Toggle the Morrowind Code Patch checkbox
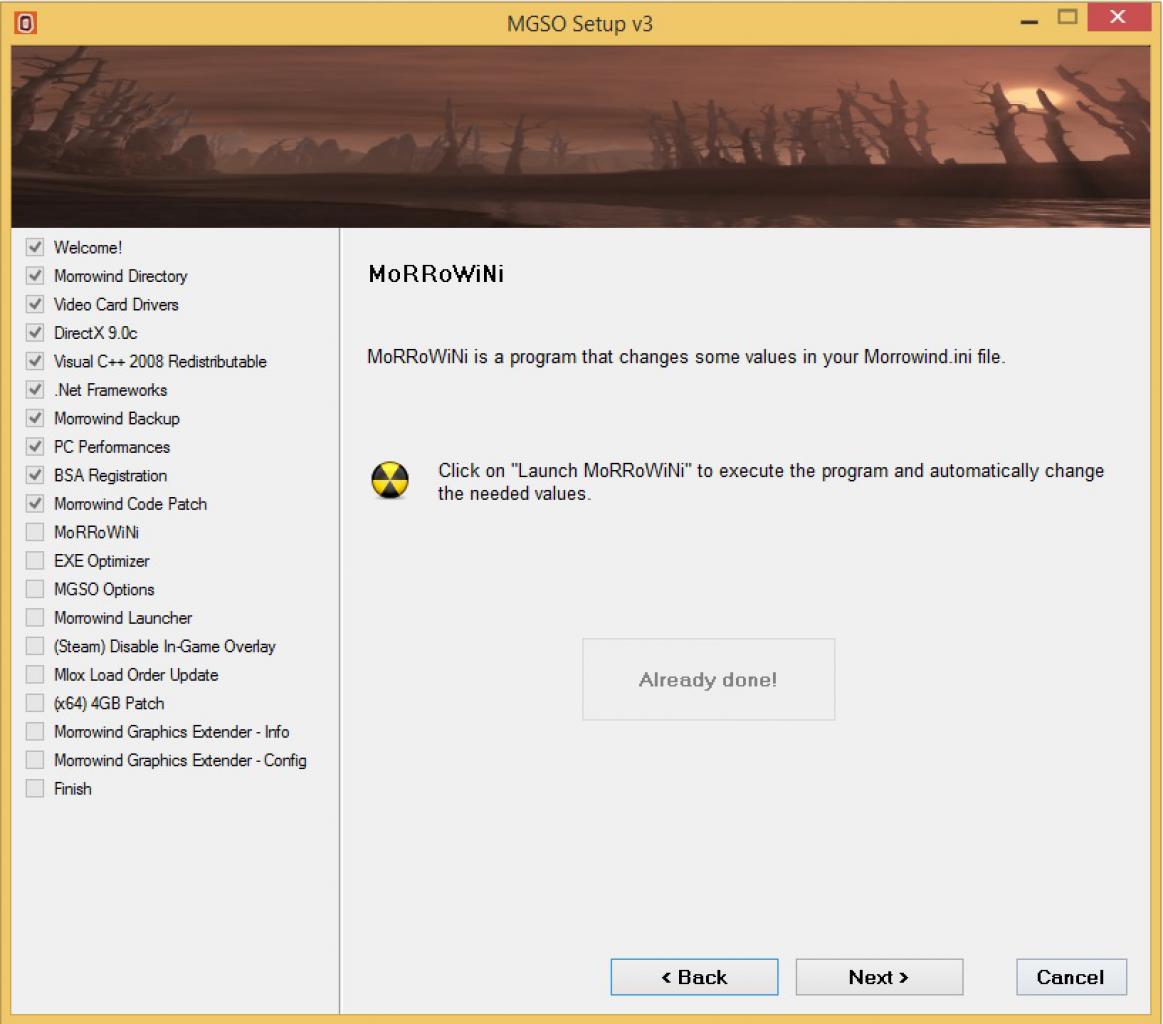Viewport: 1163px width, 1024px height. [35, 503]
